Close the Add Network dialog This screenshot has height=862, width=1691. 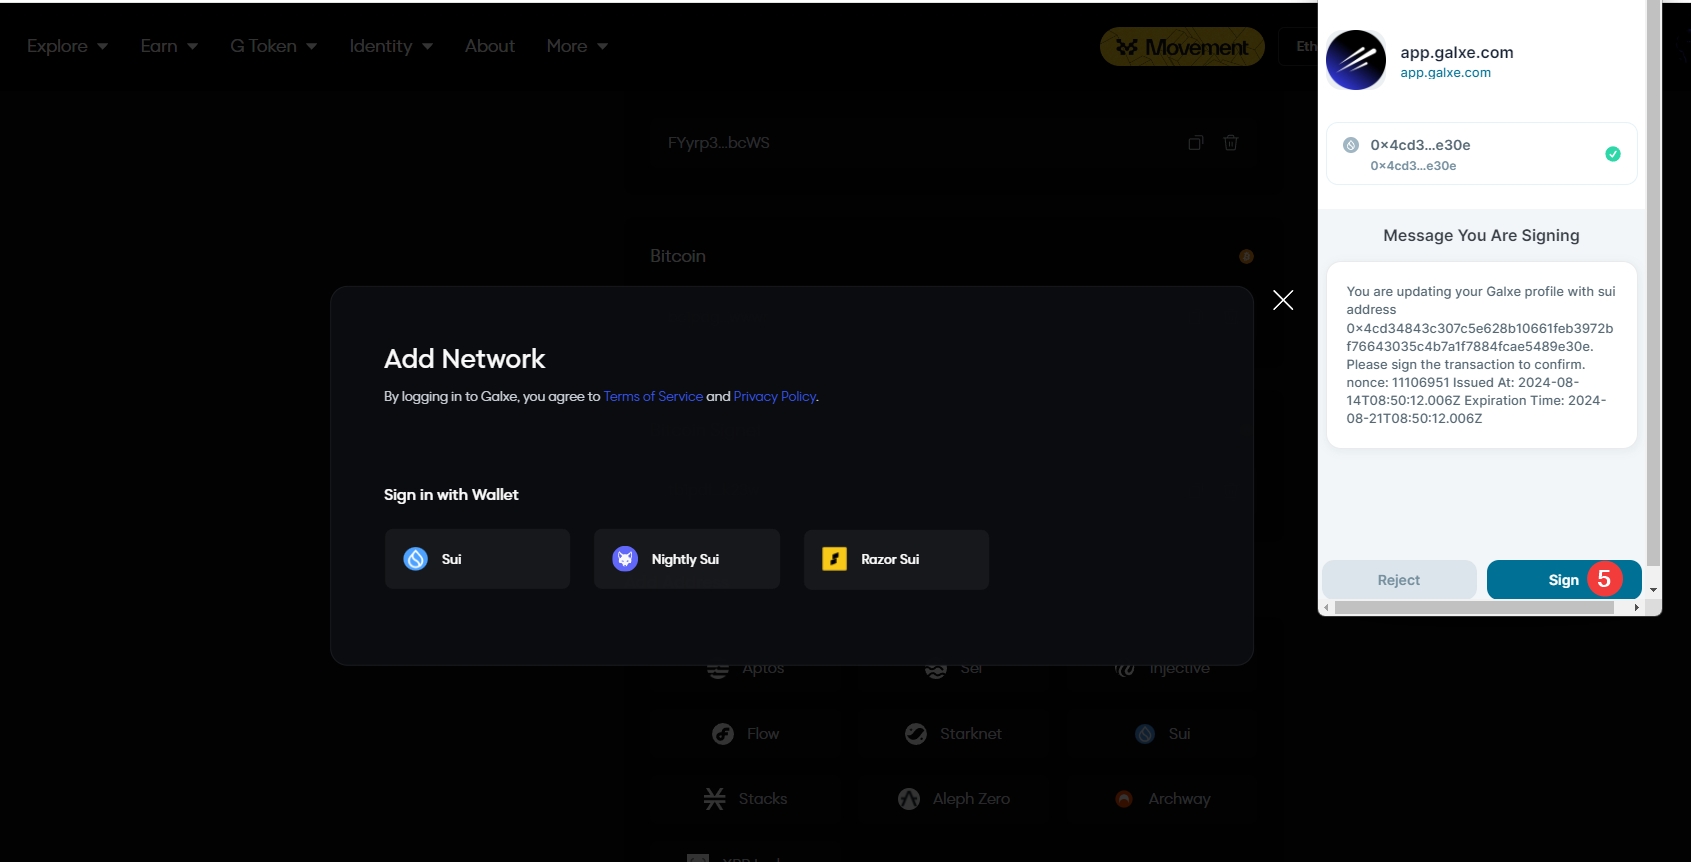pyautogui.click(x=1283, y=300)
